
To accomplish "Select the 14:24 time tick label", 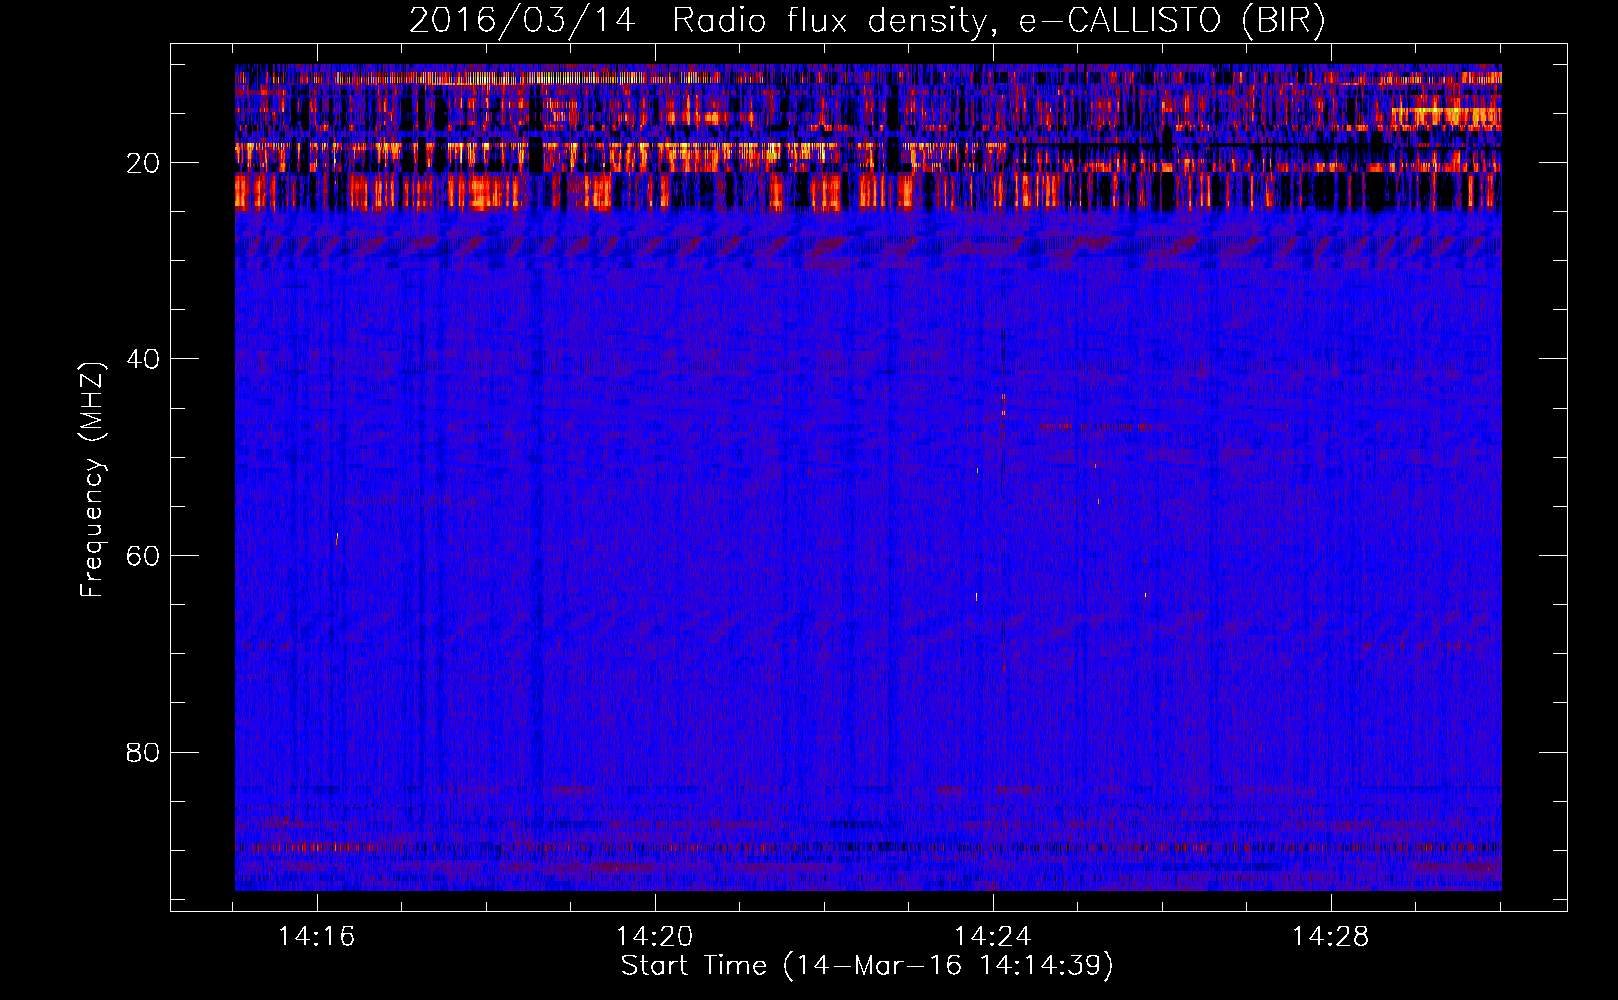I will pyautogui.click(x=993, y=937).
